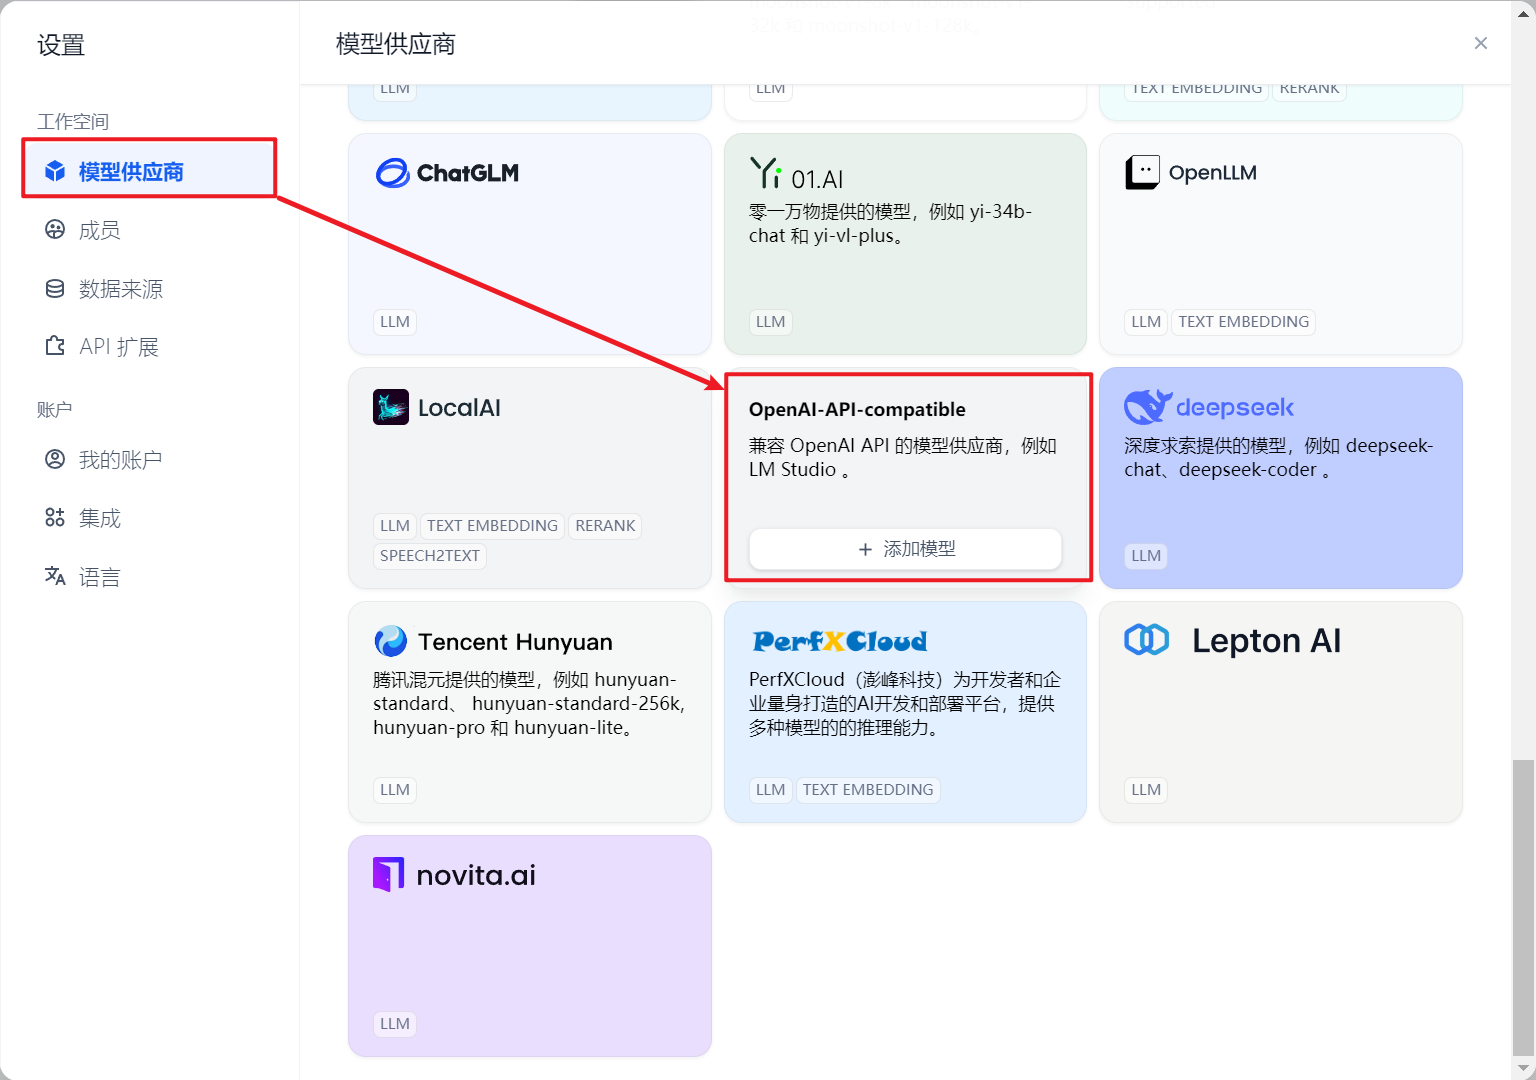Click the OpenLLM terminal icon
Screen dimensions: 1536x1080
[x=1141, y=171]
